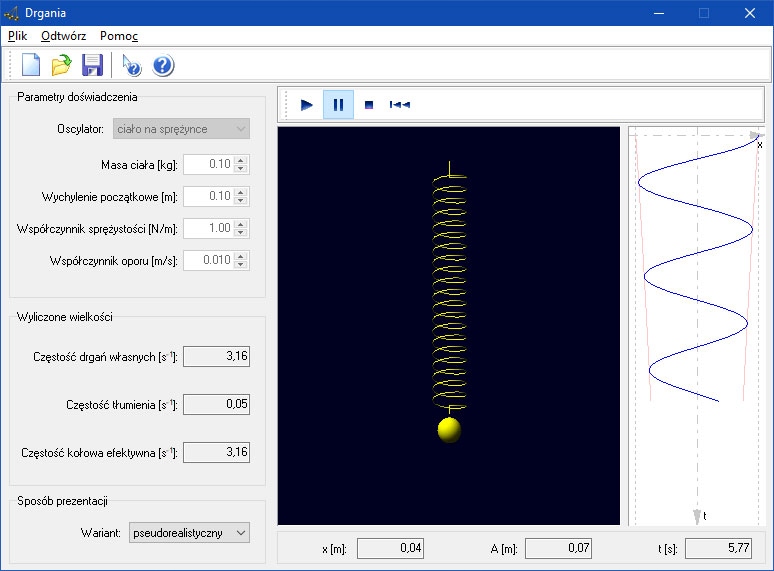This screenshot has width=774, height=571.
Task: Open the Plik menu
Action: pos(18,35)
